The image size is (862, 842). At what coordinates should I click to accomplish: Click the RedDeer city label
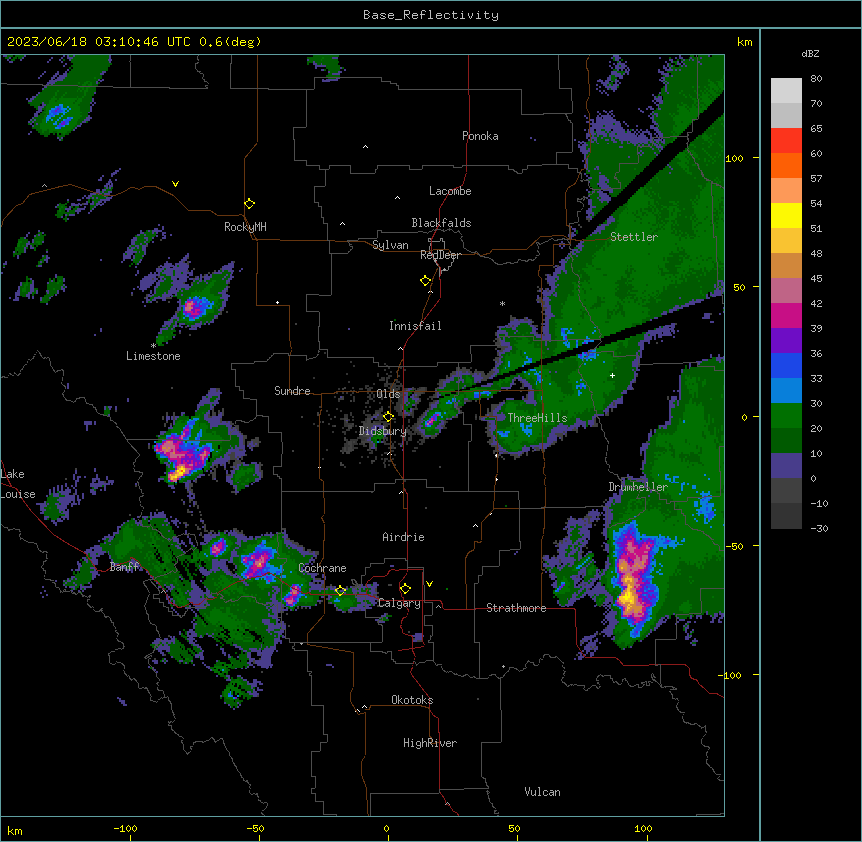point(440,255)
